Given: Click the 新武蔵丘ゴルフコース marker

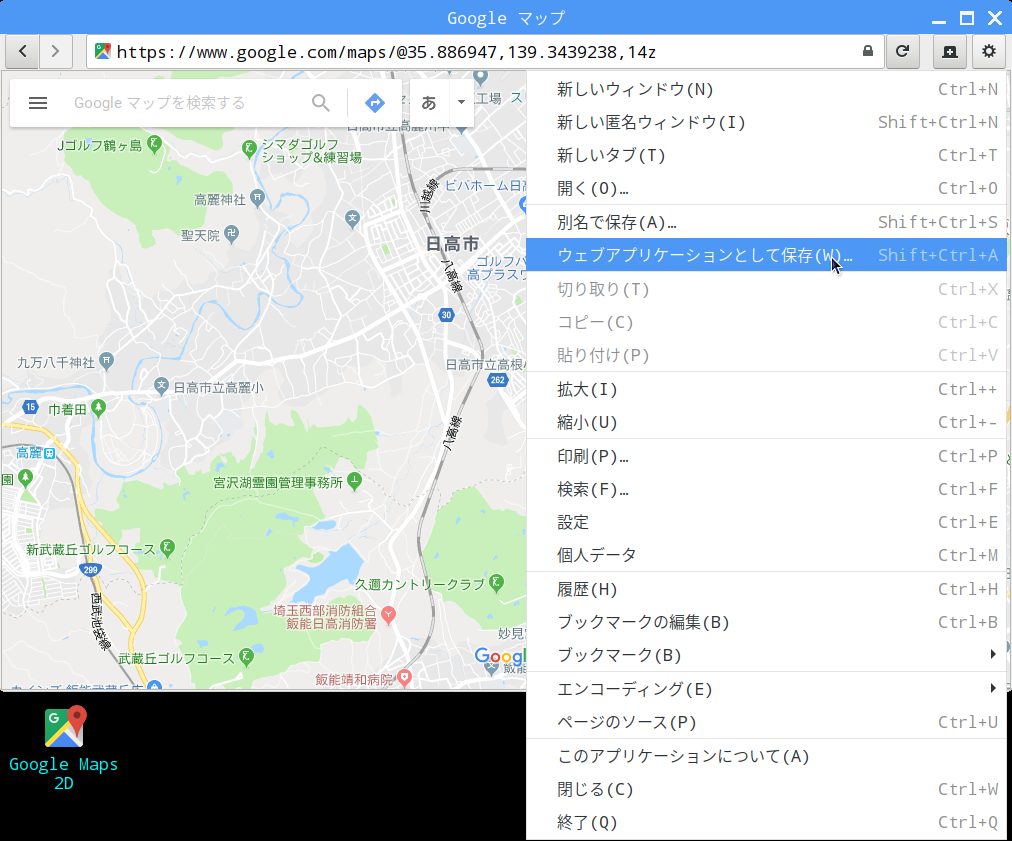Looking at the screenshot, I should (167, 549).
